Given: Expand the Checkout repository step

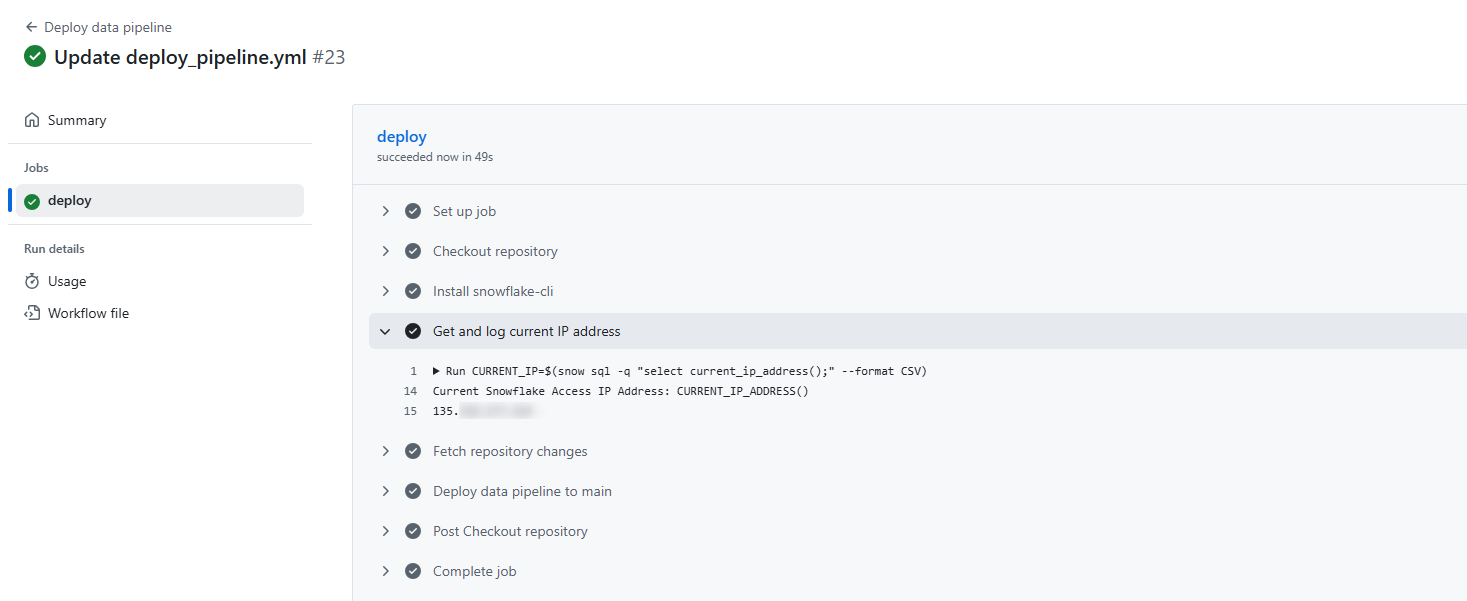Looking at the screenshot, I should (386, 251).
